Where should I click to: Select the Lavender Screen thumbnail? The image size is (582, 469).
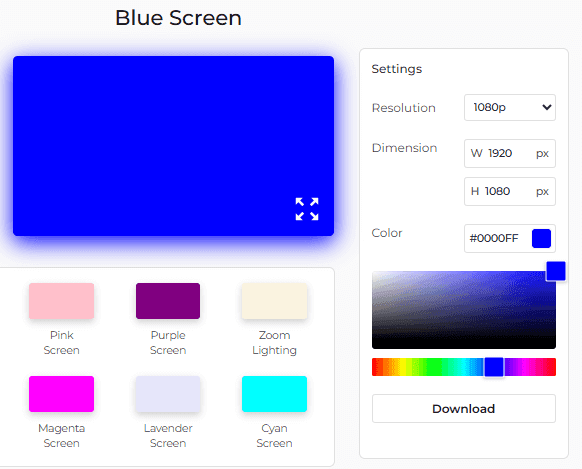click(168, 394)
